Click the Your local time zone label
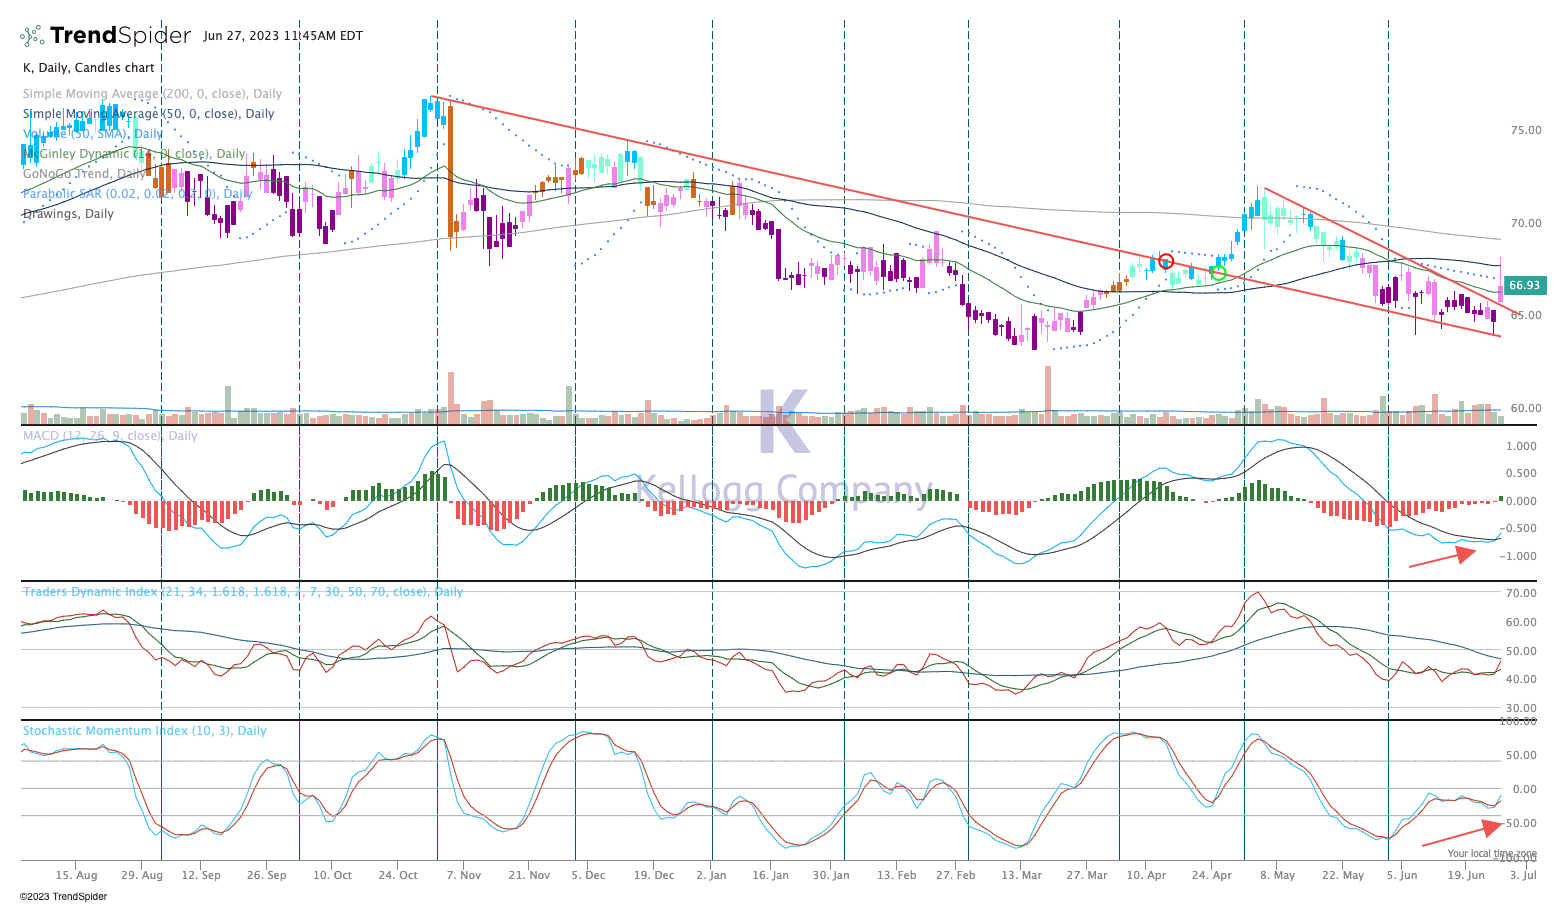The width and height of the screenshot is (1567, 906). pyautogui.click(x=1492, y=853)
